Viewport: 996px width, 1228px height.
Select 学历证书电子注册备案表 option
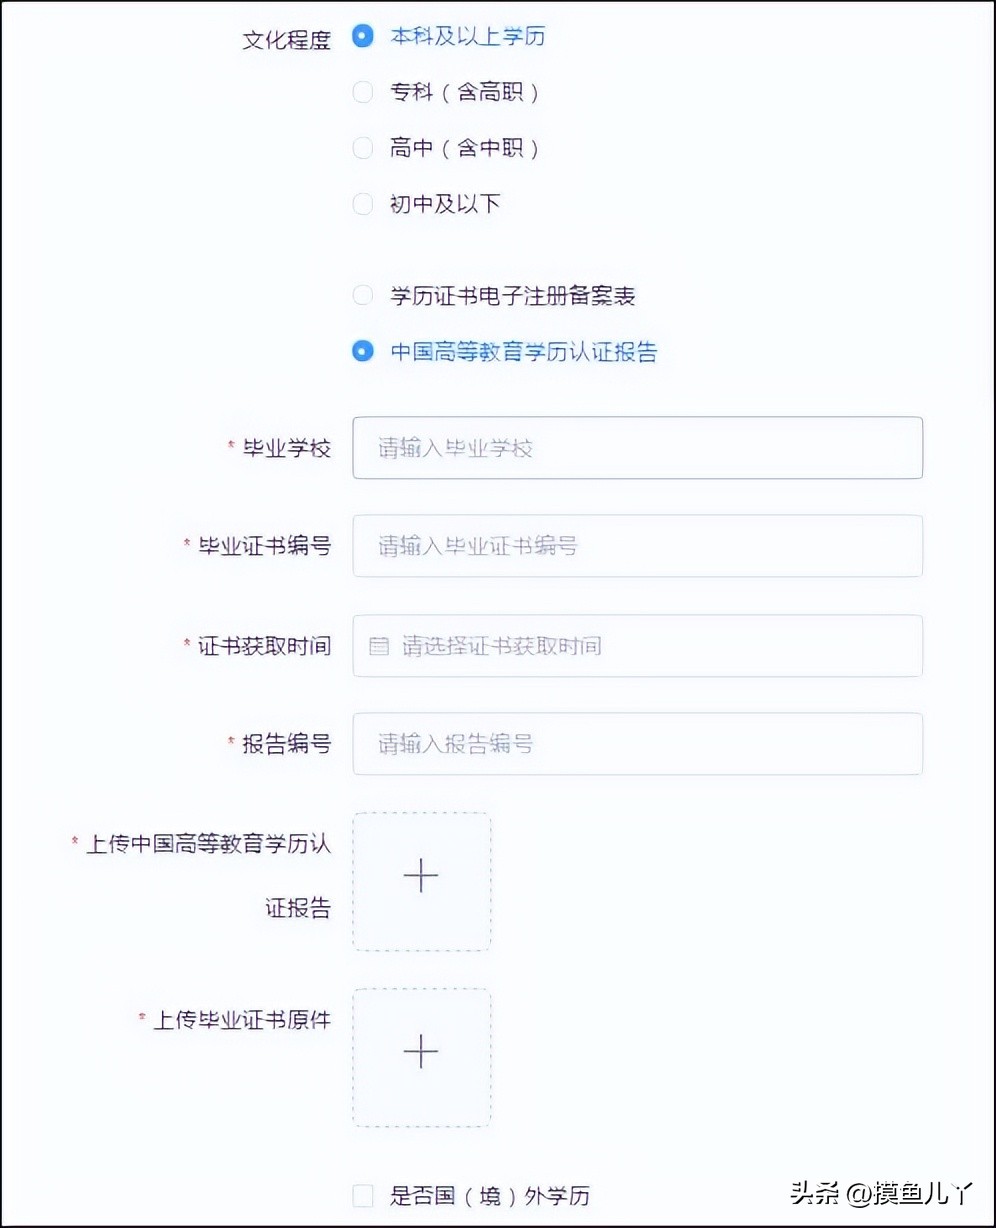click(362, 295)
